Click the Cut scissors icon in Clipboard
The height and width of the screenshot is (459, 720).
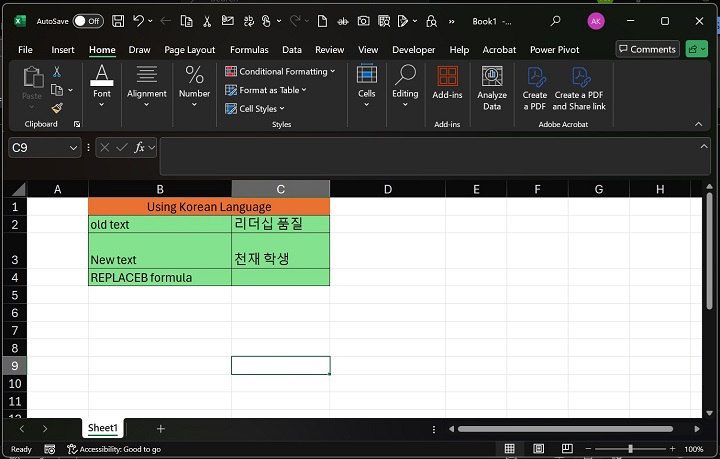[x=57, y=72]
